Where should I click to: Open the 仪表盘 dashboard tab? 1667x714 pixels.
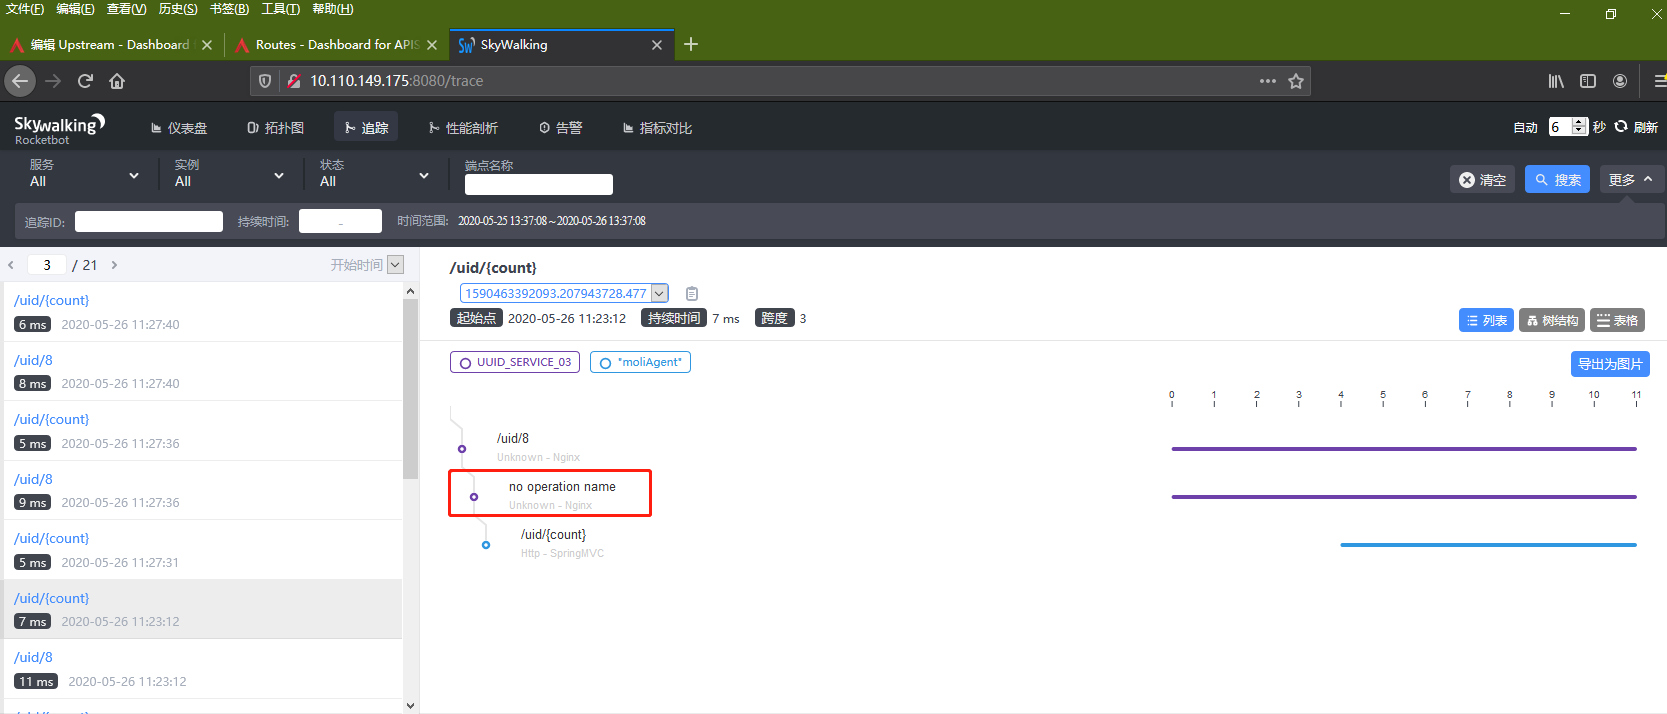179,128
